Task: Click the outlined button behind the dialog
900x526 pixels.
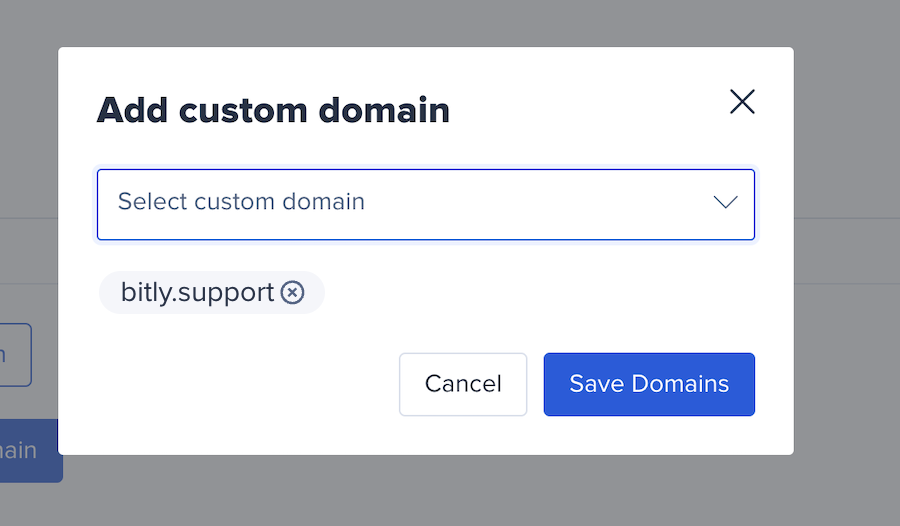Action: (x=15, y=355)
